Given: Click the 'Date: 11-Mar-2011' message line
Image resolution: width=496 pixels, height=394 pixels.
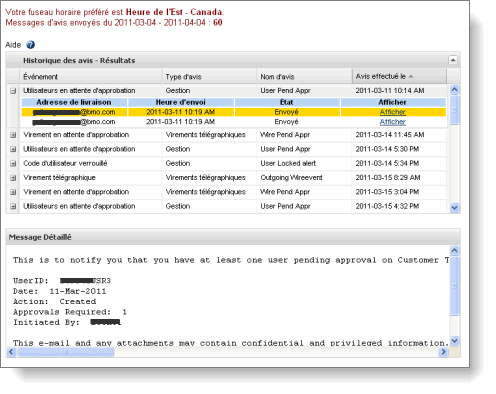Looking at the screenshot, I should (x=59, y=291).
